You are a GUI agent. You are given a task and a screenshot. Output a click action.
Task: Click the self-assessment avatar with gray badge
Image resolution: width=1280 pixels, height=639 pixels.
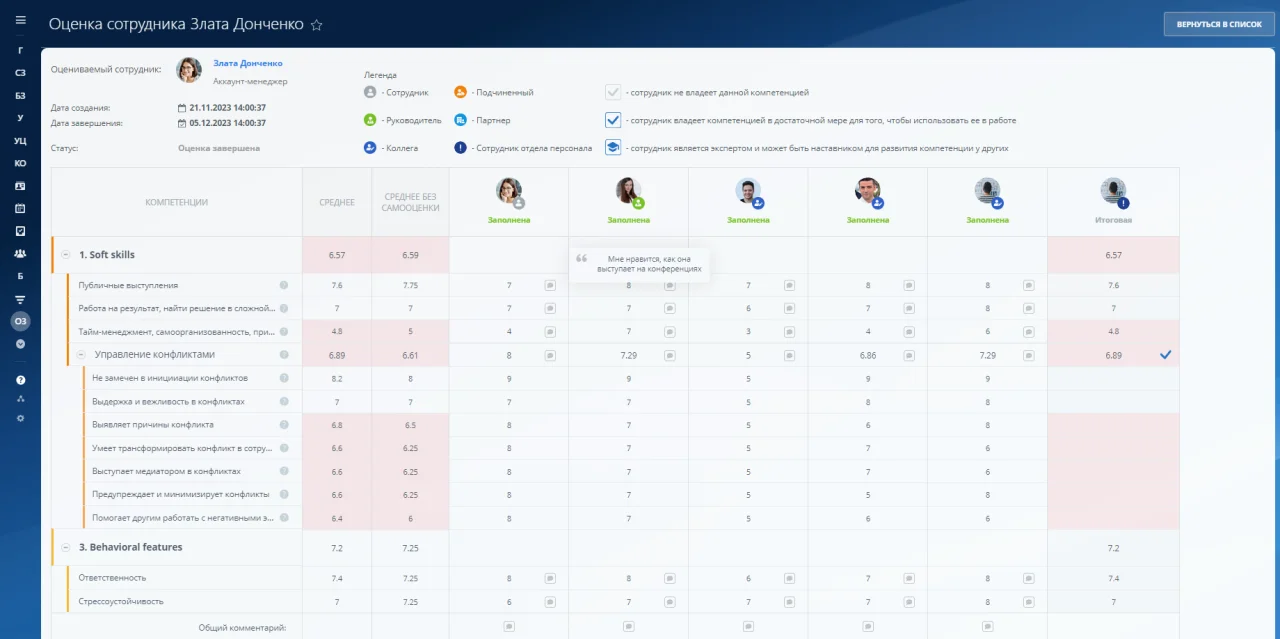pyautogui.click(x=509, y=192)
